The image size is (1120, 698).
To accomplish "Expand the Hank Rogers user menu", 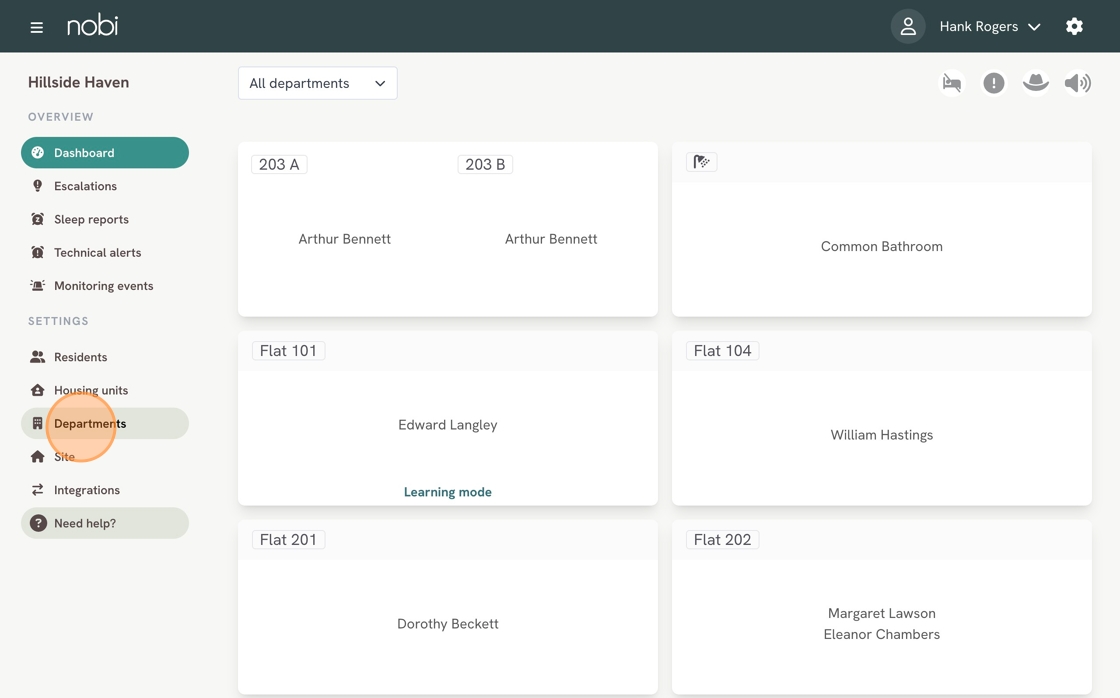I will 990,26.
